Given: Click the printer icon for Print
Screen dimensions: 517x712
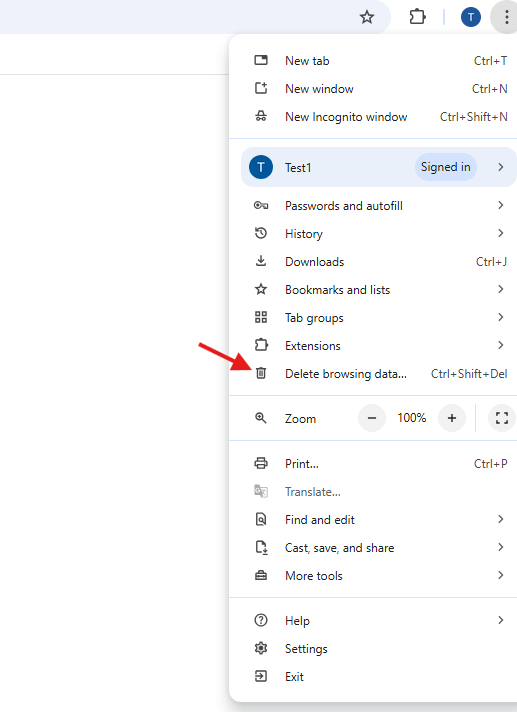Looking at the screenshot, I should (x=261, y=464).
